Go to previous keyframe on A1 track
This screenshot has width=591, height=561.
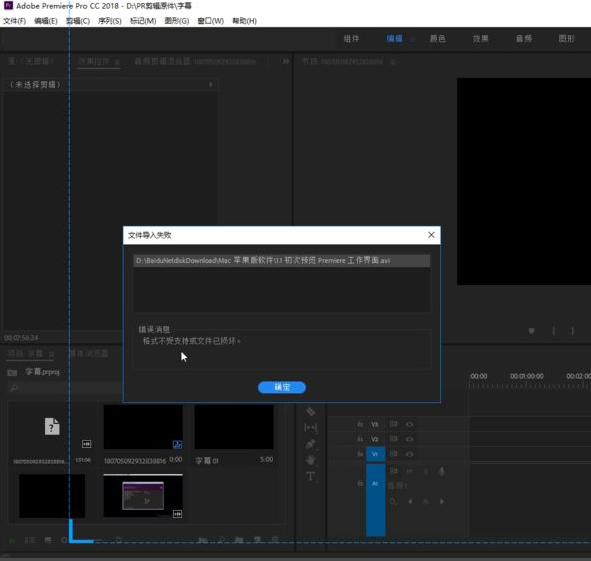(410, 501)
